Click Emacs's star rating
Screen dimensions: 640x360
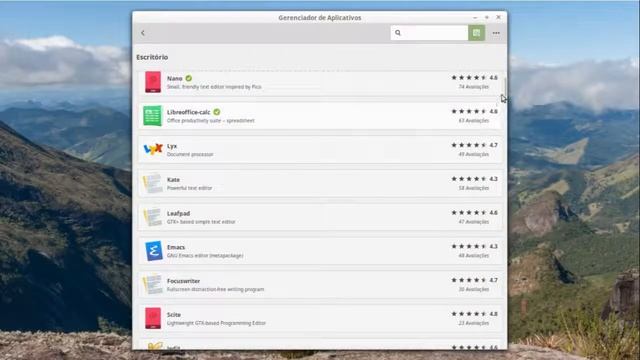tap(469, 247)
